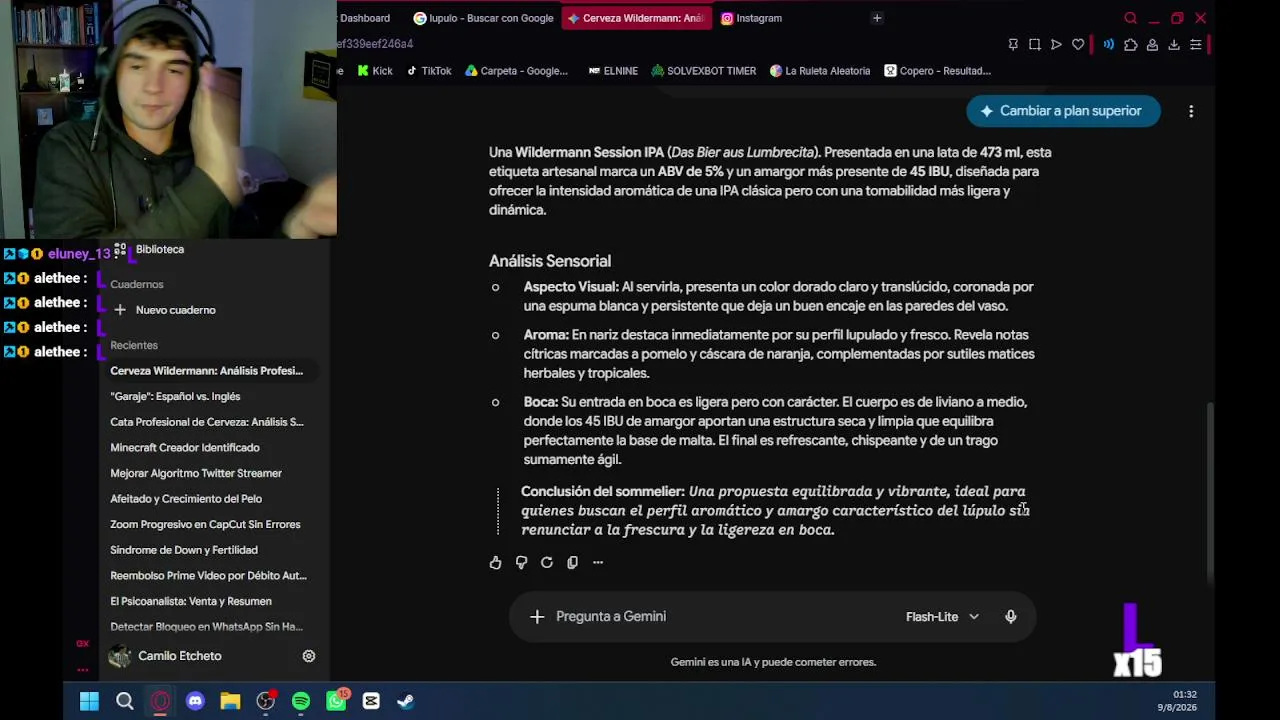Open the ELNINE bookmark

coord(613,71)
